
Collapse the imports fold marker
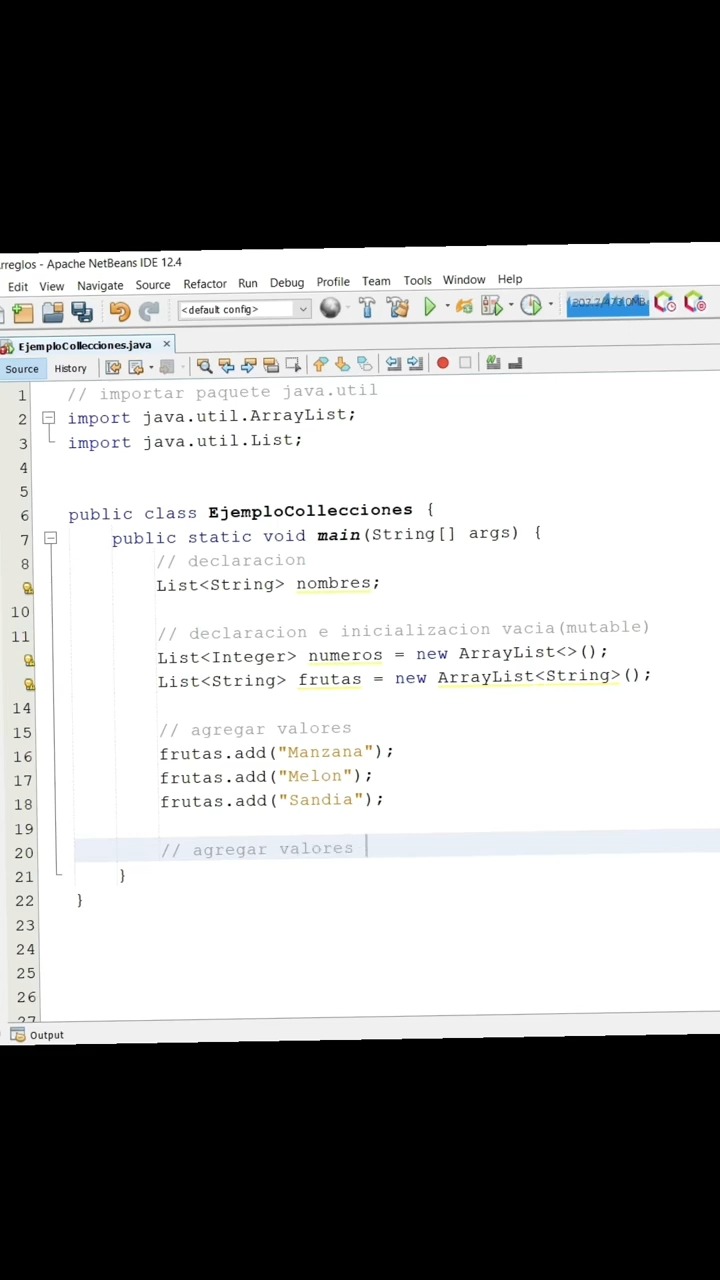(48, 419)
